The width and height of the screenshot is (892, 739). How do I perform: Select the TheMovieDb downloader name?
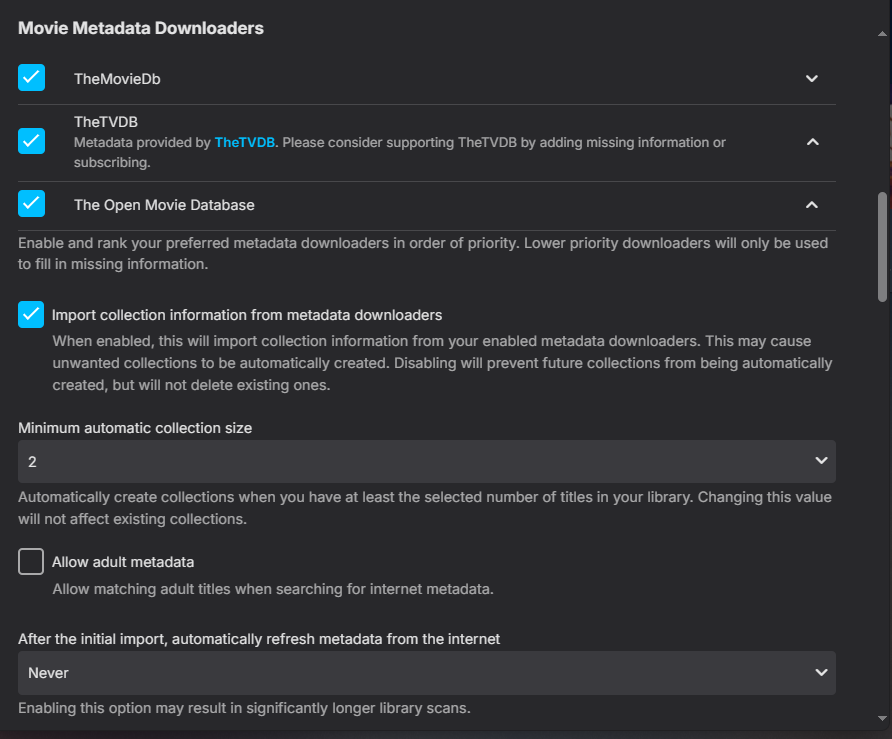[117, 79]
